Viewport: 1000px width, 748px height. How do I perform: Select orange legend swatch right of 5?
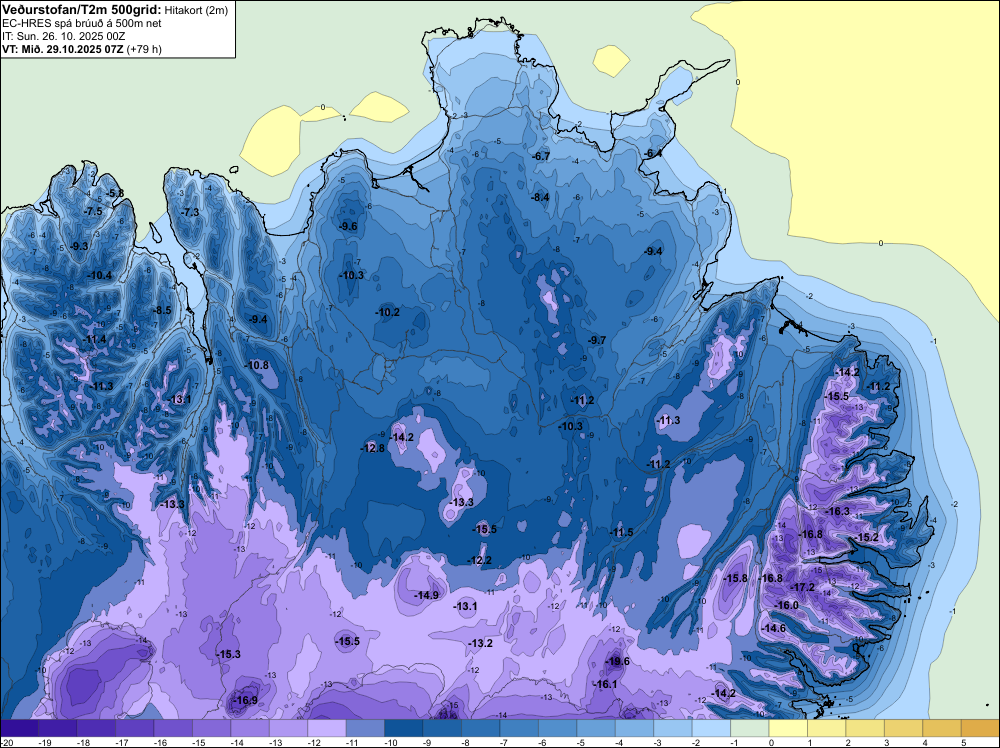(980, 728)
